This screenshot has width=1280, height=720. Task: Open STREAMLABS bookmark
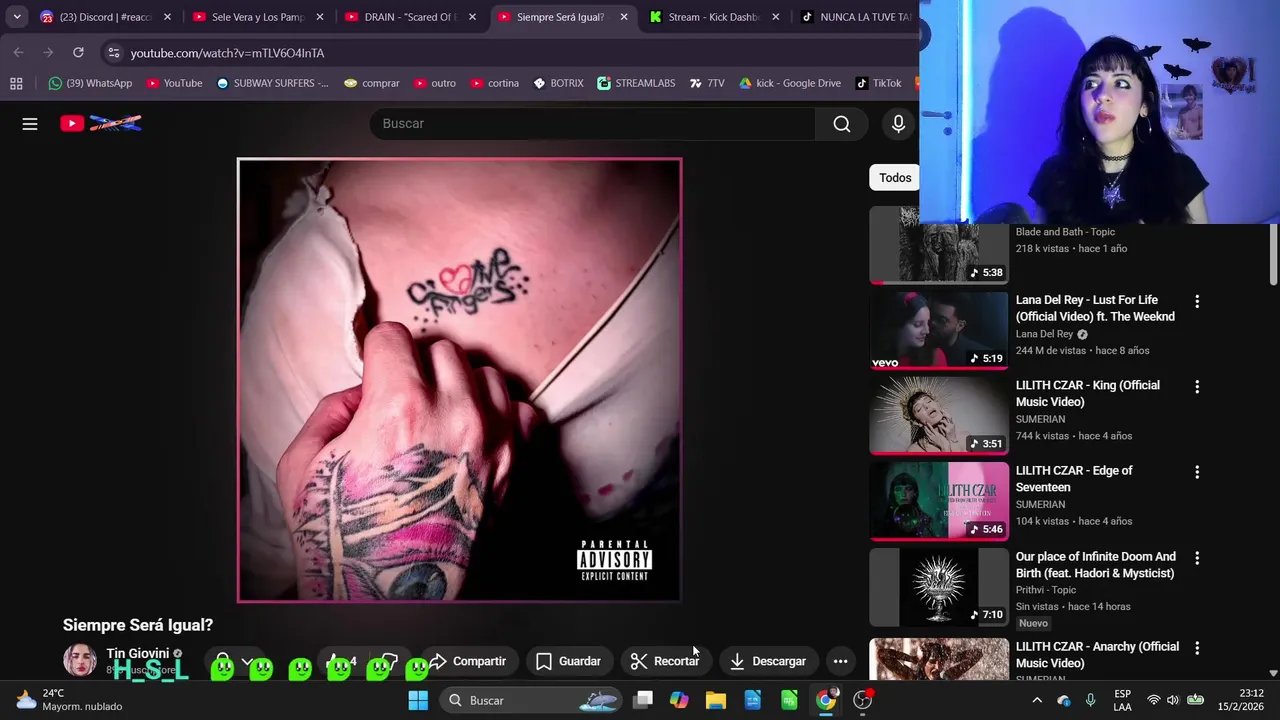point(636,83)
